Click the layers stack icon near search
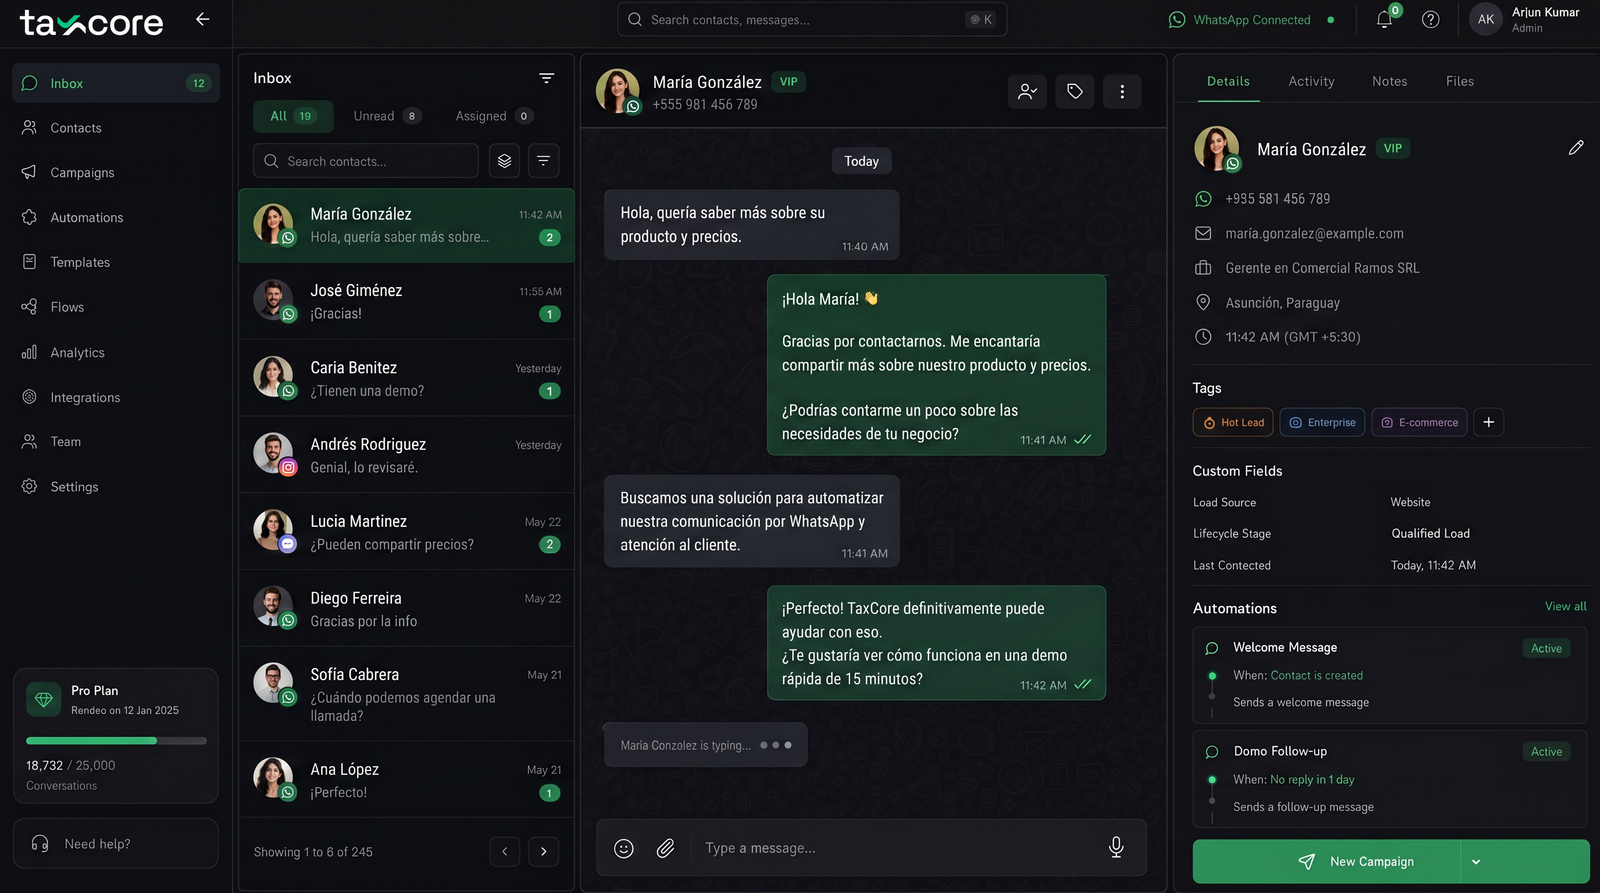This screenshot has width=1600, height=893. (504, 161)
